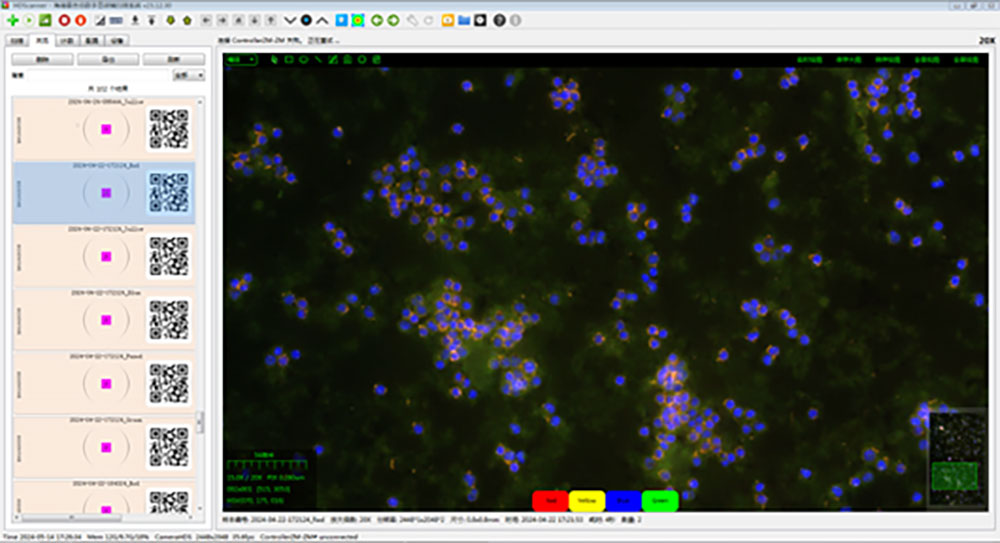Select the ellipse annotation tool

[x=303, y=59]
